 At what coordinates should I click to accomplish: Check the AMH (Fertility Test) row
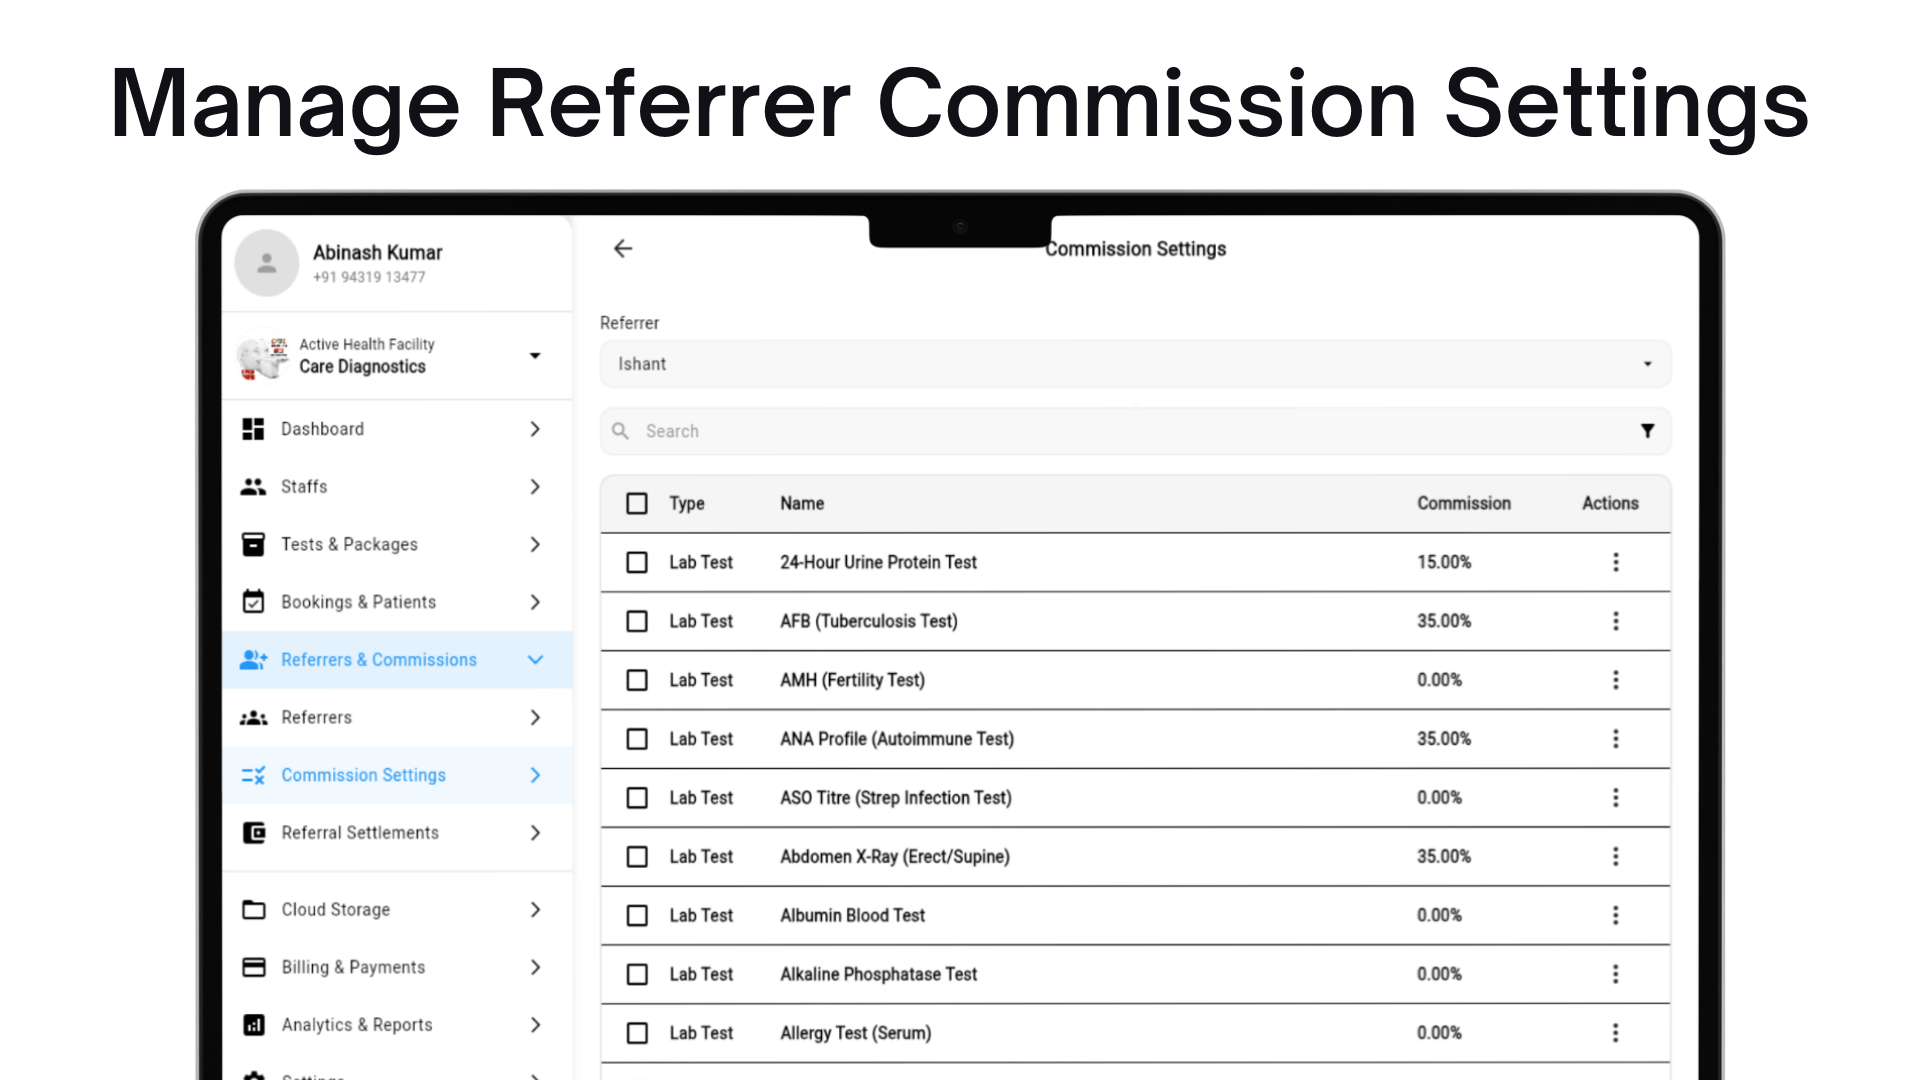(x=637, y=680)
